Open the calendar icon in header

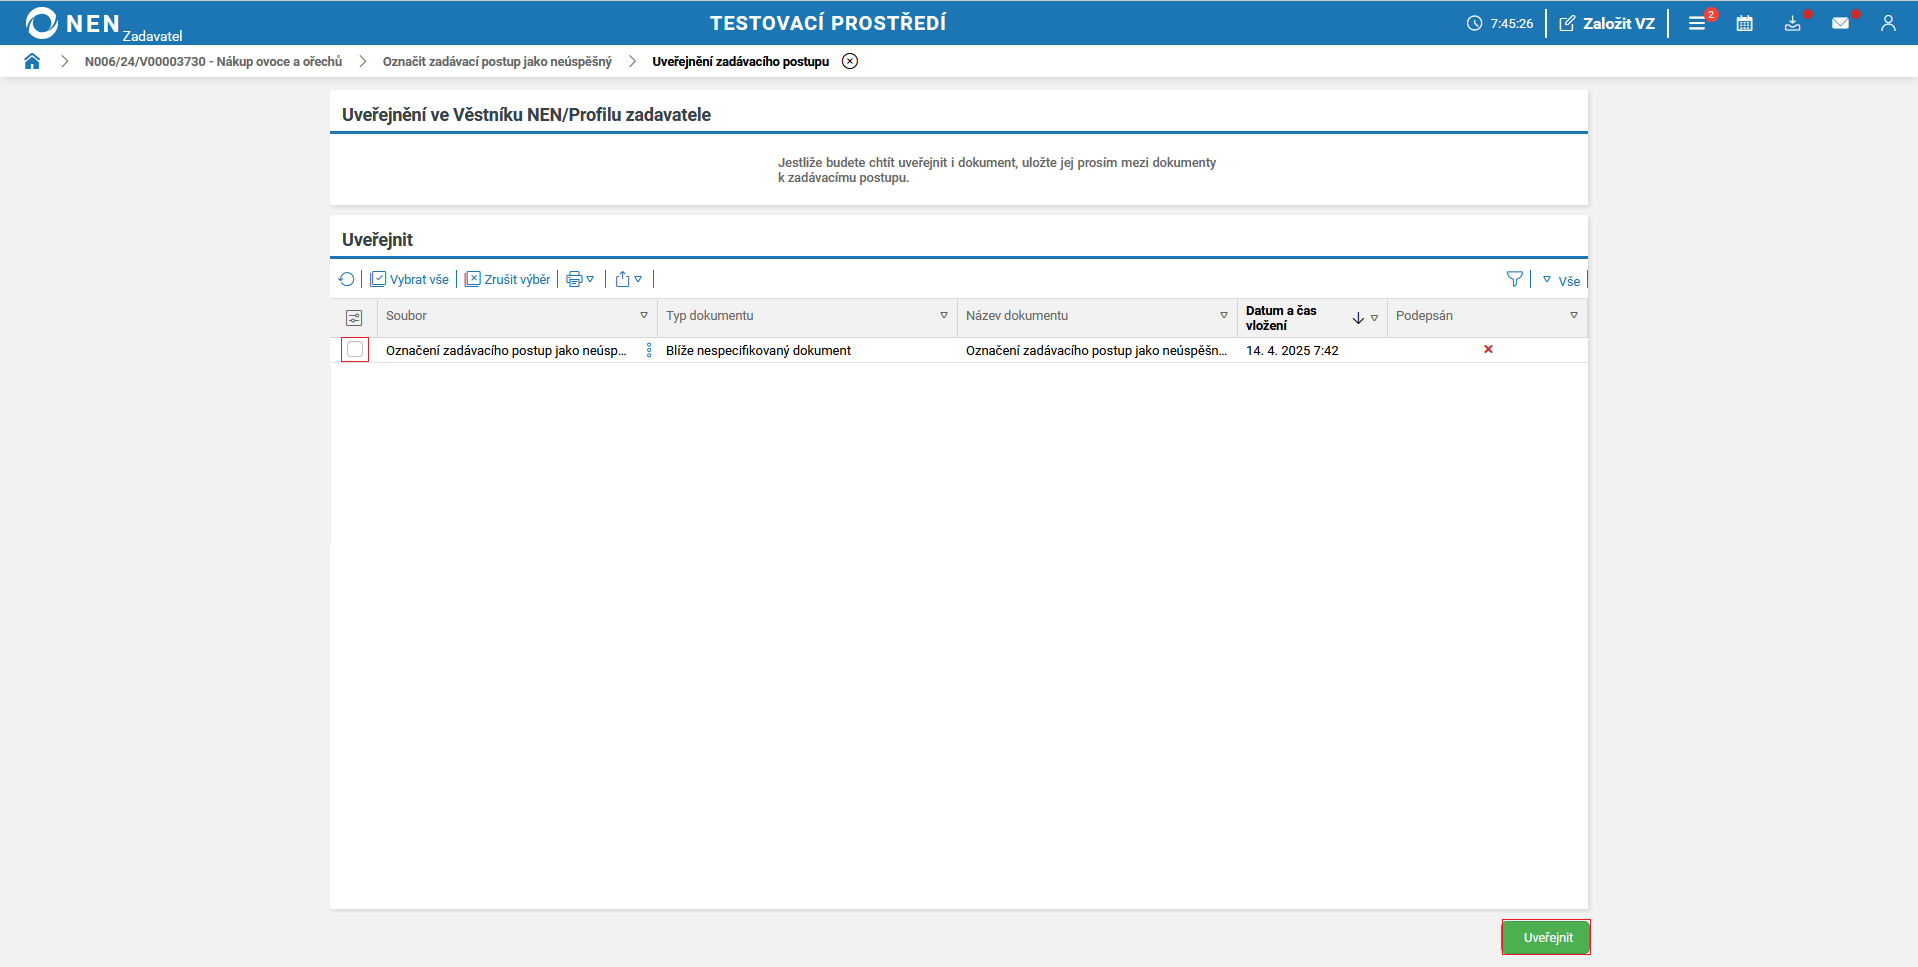[1744, 23]
